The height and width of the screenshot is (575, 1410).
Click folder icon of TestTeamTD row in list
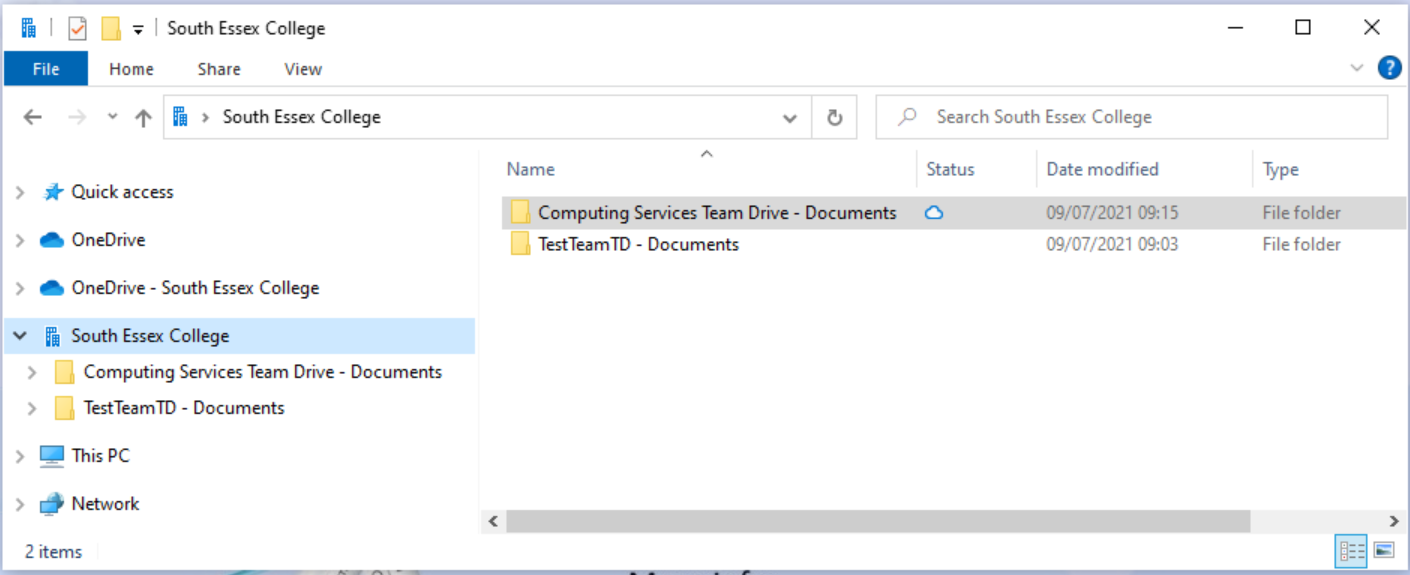(x=520, y=244)
